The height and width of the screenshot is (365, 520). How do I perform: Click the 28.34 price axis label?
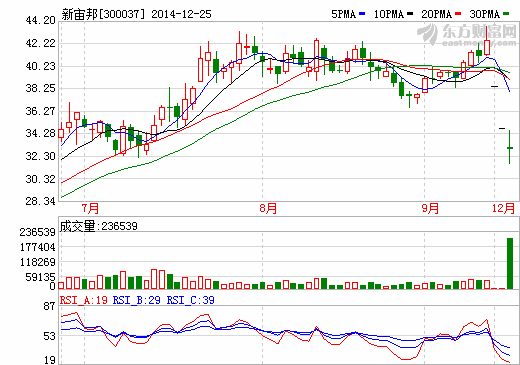pyautogui.click(x=40, y=201)
